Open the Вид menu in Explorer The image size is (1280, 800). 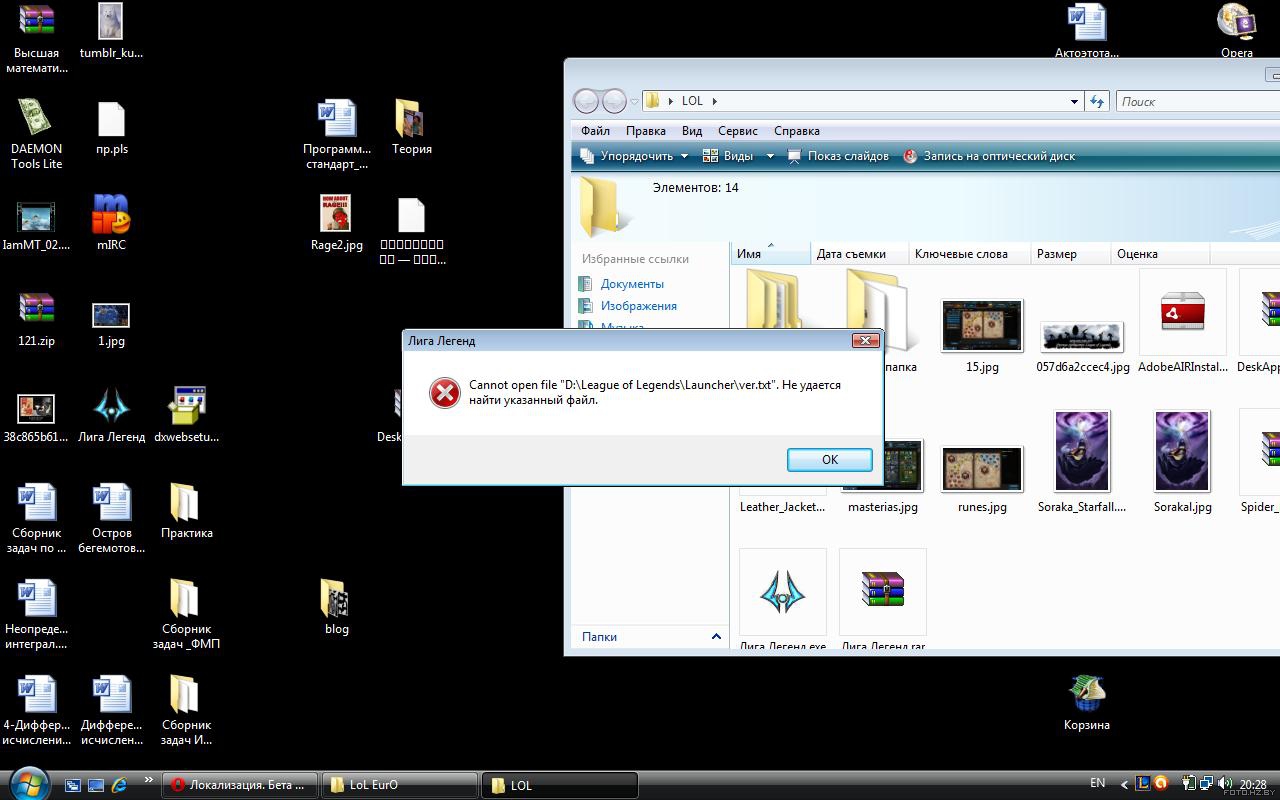[692, 131]
